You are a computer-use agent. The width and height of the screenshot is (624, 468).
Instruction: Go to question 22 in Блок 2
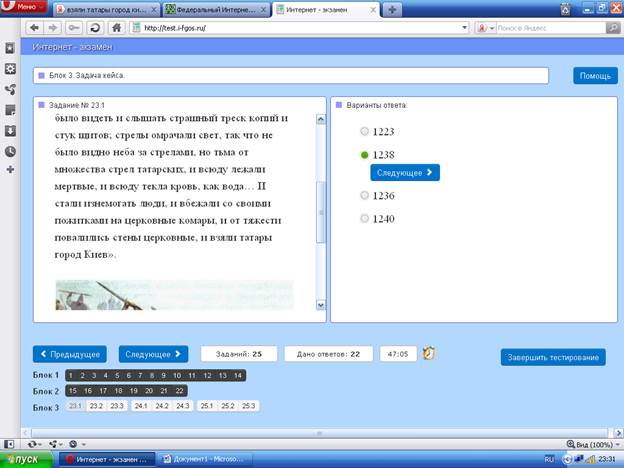(x=179, y=391)
